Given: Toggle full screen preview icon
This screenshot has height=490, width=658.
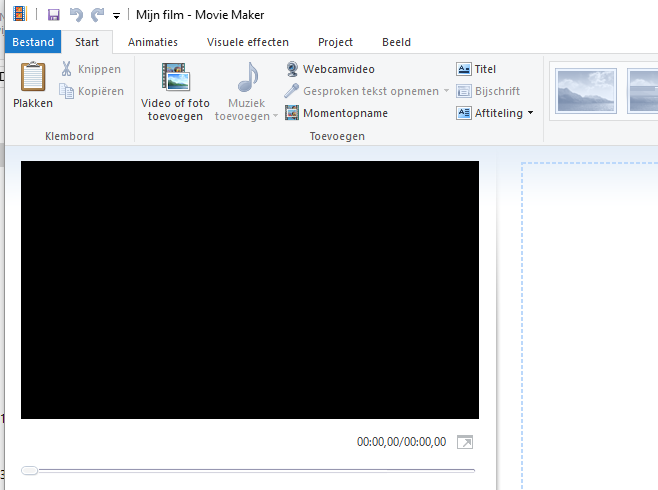Looking at the screenshot, I should tap(465, 442).
